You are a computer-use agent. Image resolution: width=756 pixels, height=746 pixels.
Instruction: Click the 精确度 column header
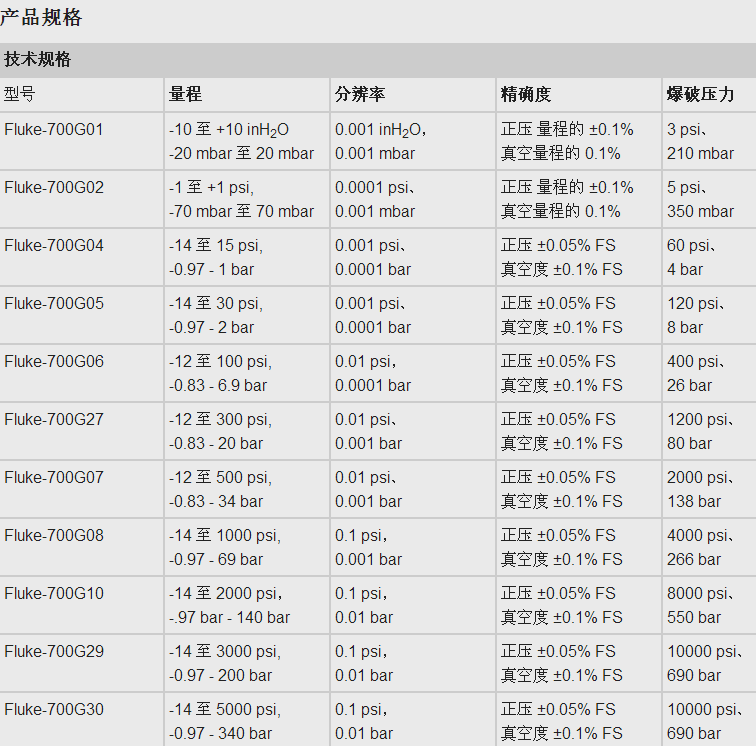point(526,94)
